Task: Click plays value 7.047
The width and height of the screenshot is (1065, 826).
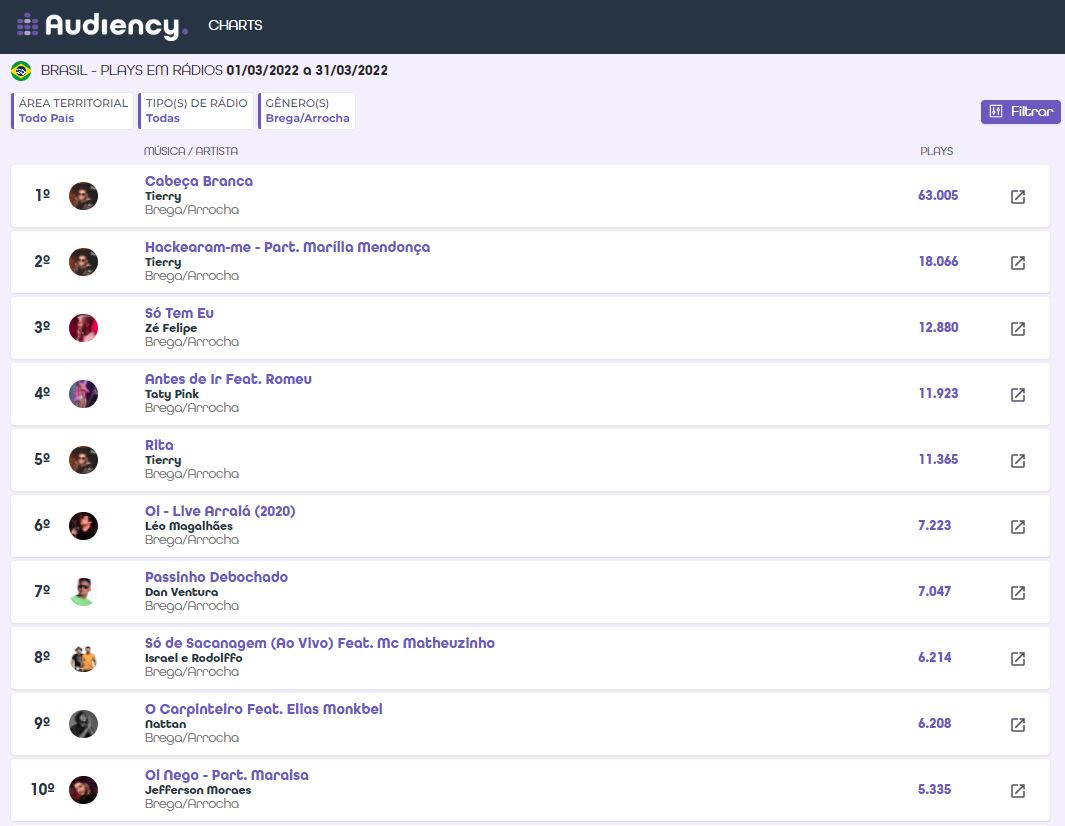Action: [x=935, y=591]
